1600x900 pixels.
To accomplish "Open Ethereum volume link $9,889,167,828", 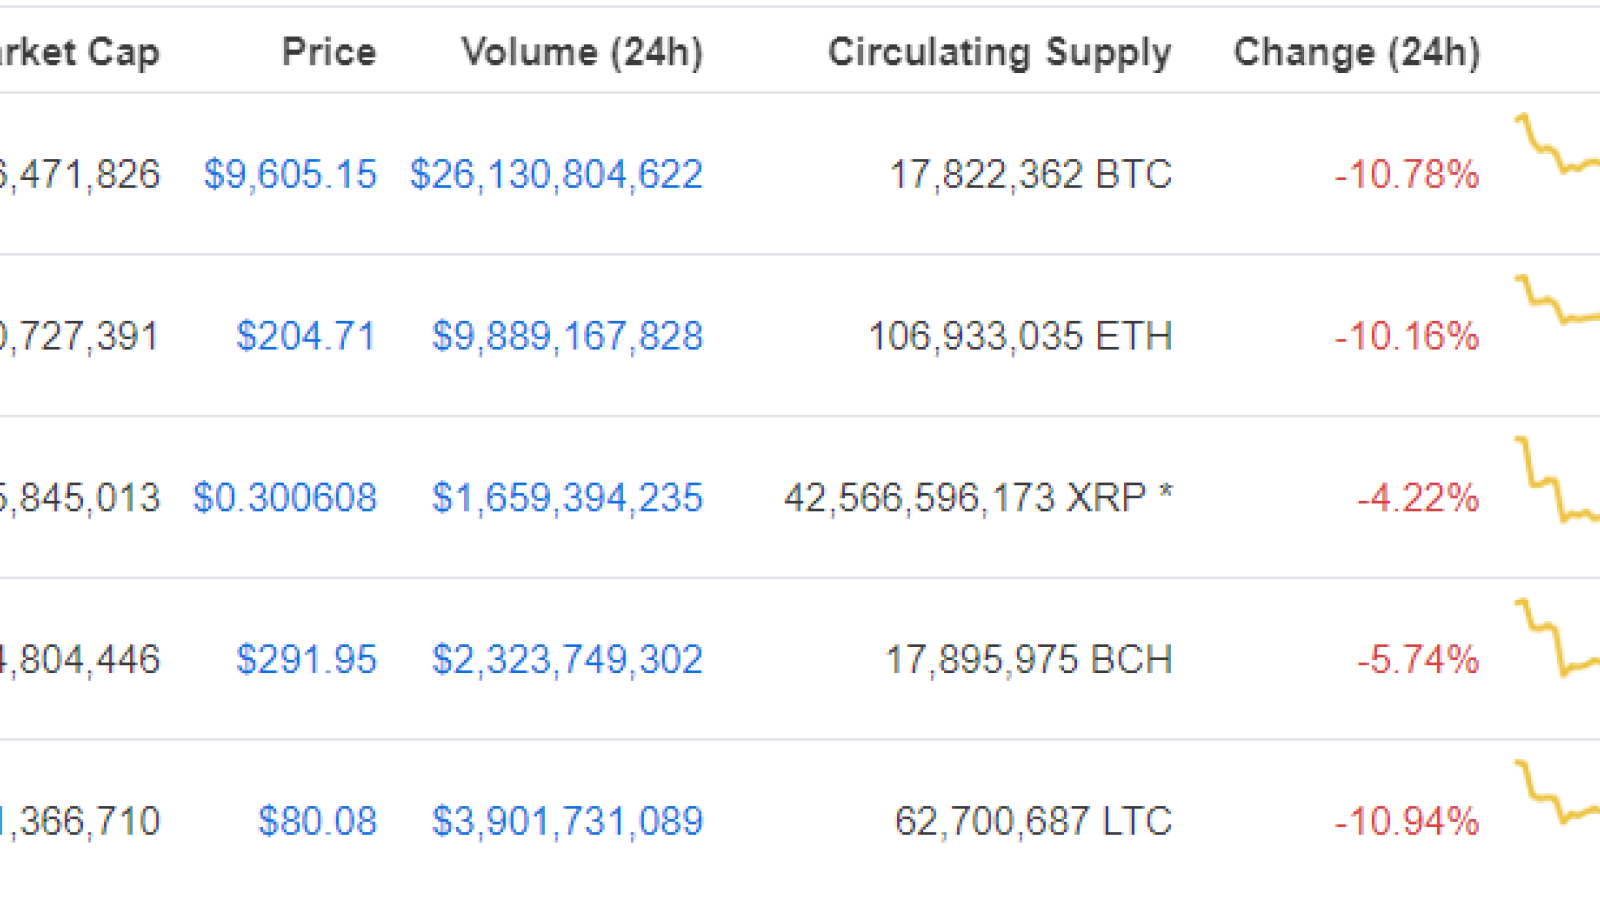I will (x=567, y=336).
